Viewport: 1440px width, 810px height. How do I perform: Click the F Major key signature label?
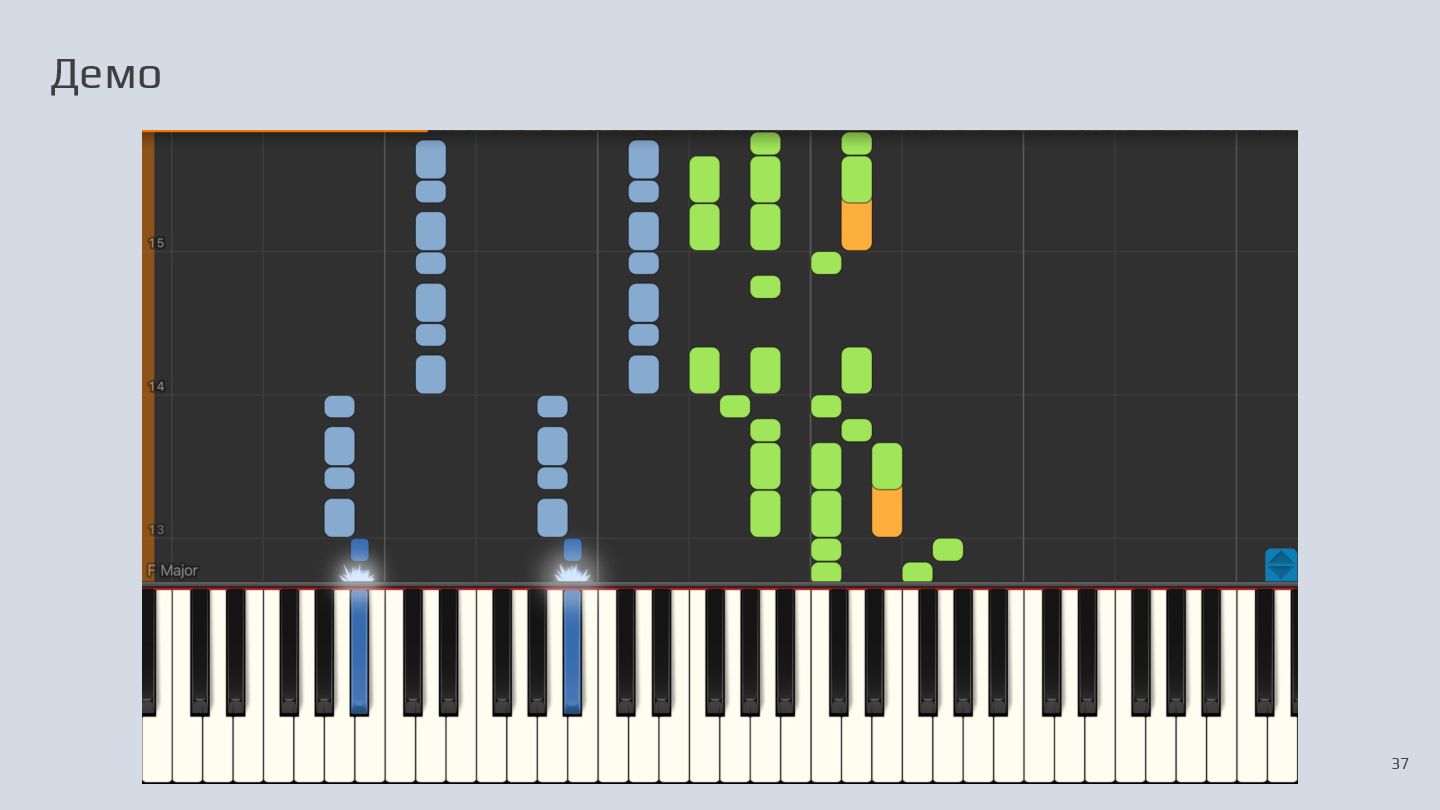tap(172, 570)
